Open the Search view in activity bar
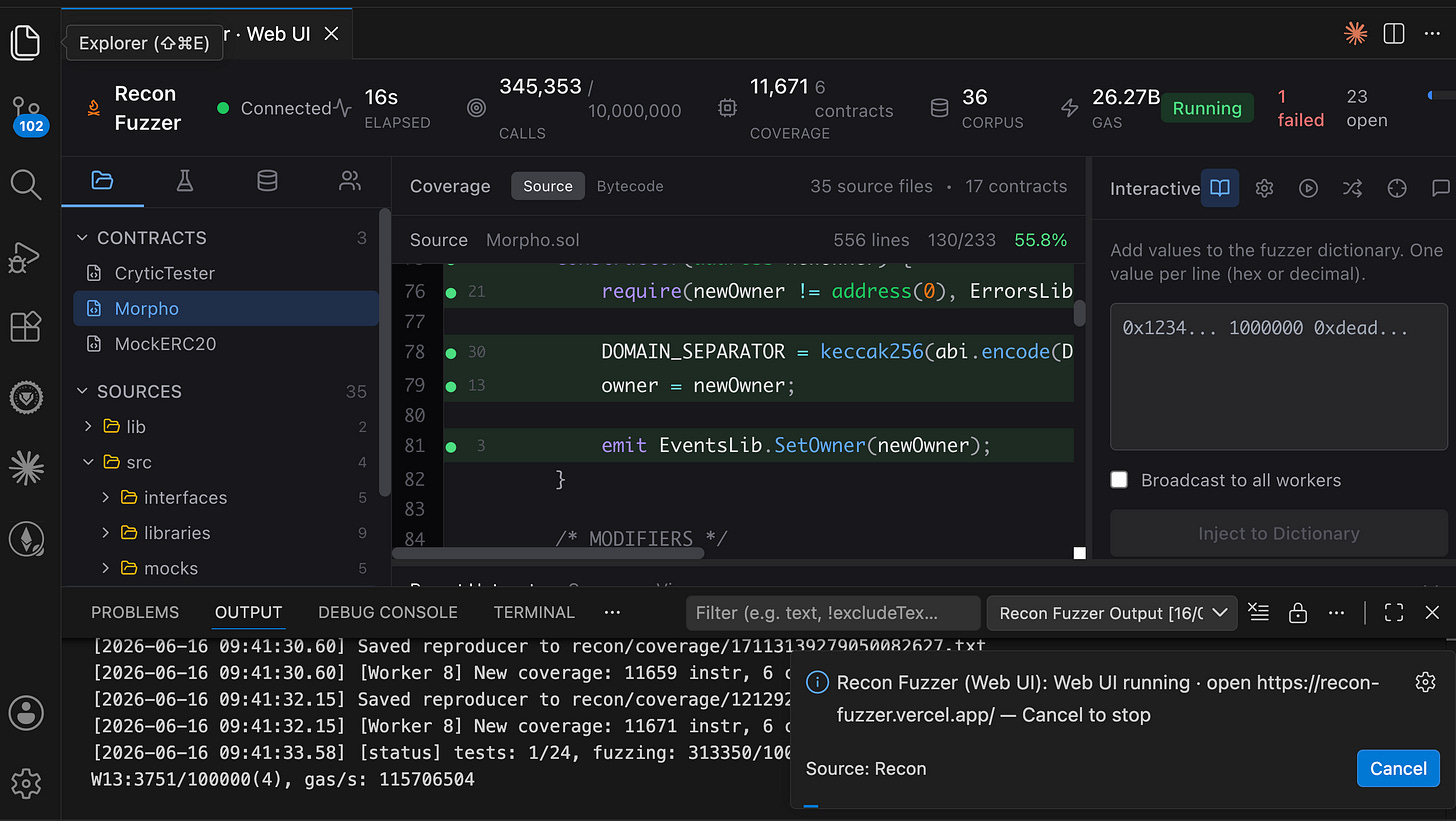Viewport: 1456px width, 821px height. point(25,184)
